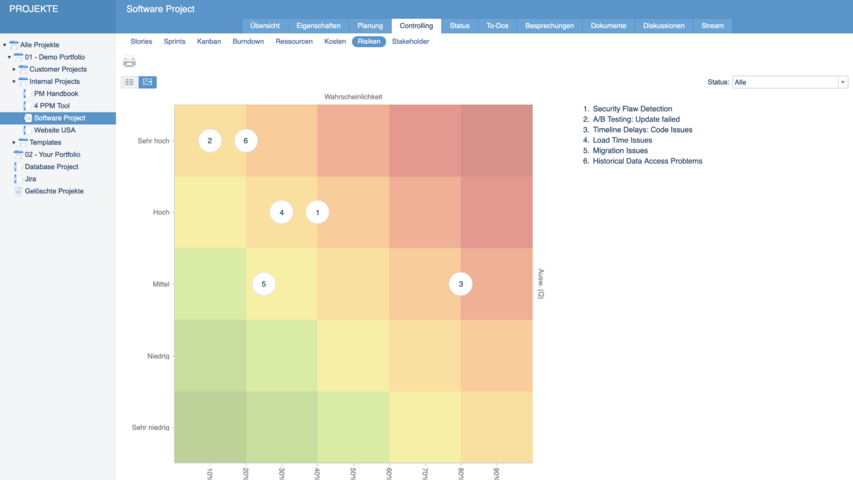Switch to list view toggle
This screenshot has width=853, height=480.
(129, 82)
